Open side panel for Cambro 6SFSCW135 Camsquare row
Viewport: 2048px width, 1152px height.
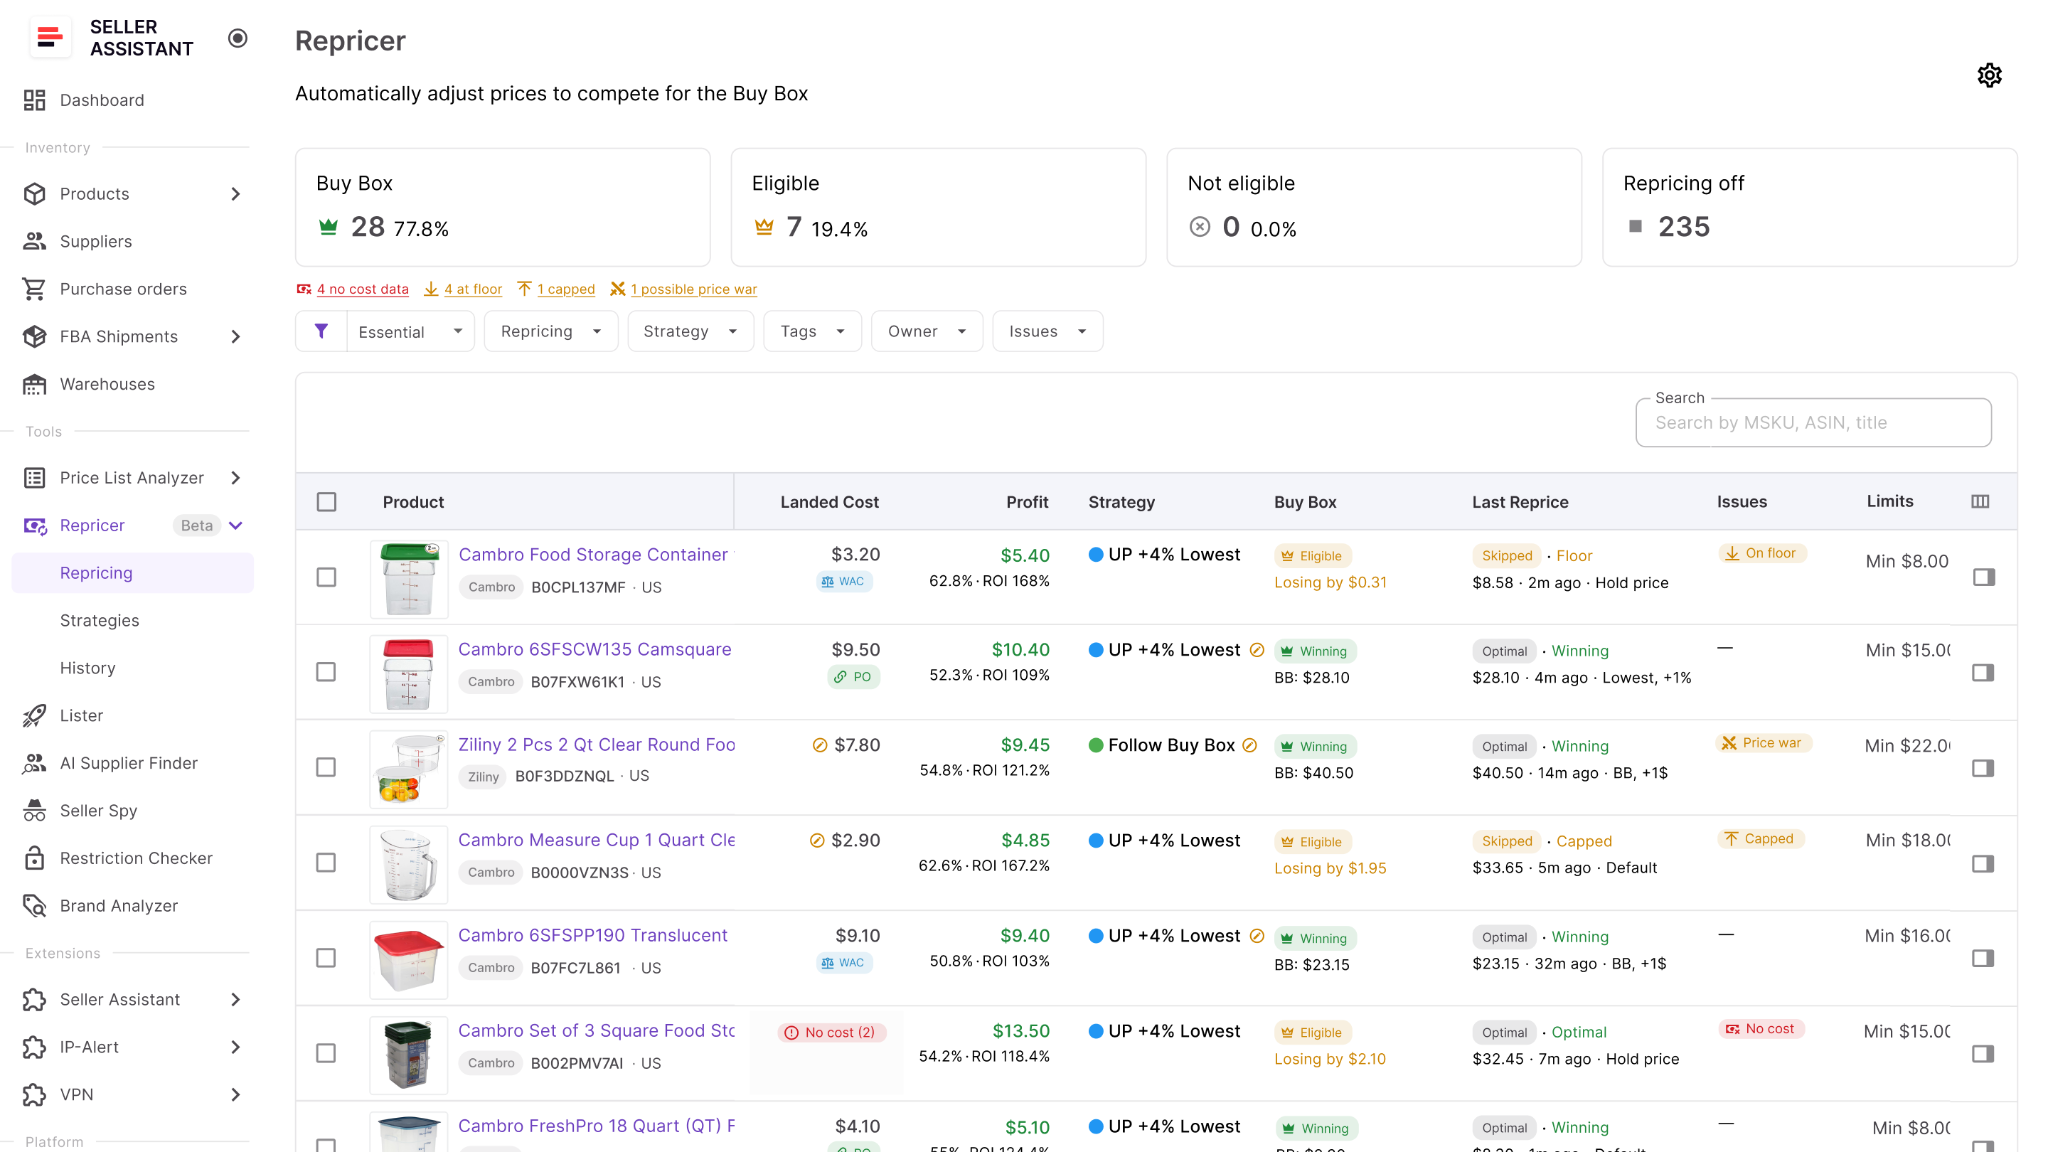click(x=1984, y=673)
